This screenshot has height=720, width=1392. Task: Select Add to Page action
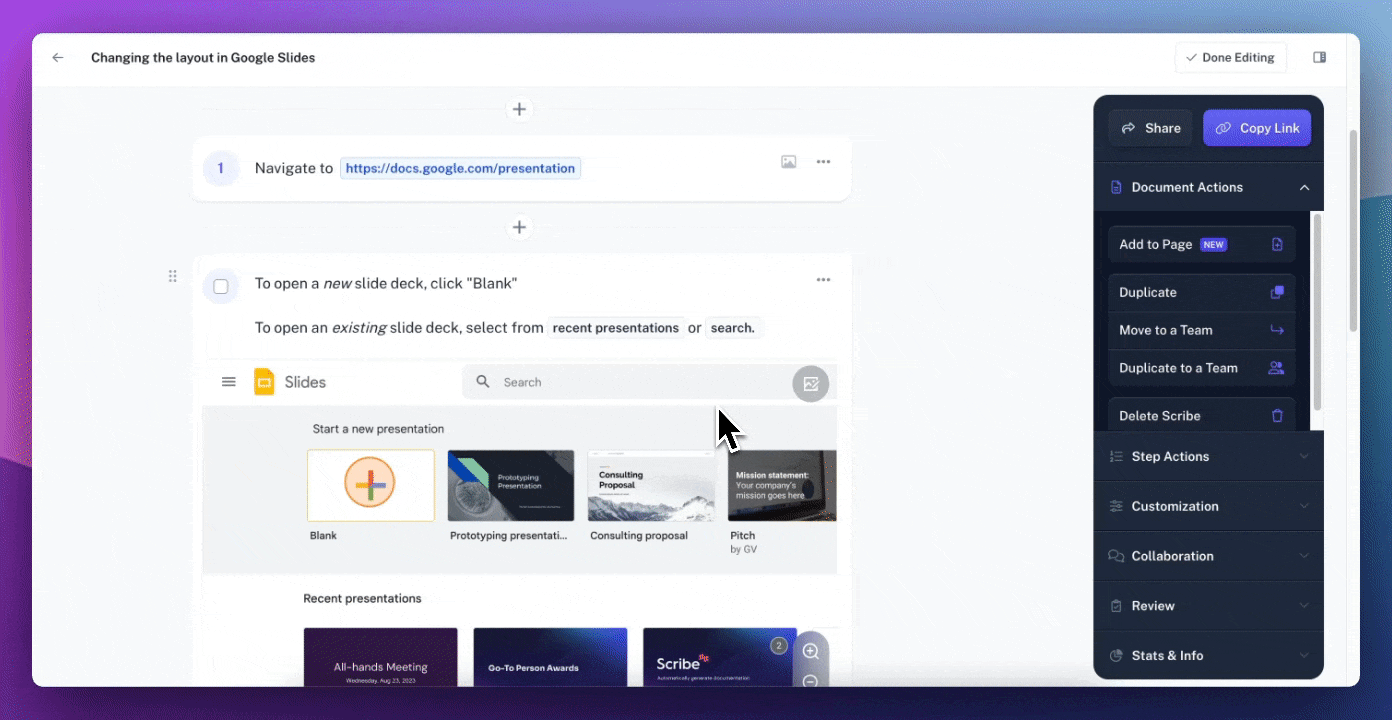(1202, 244)
